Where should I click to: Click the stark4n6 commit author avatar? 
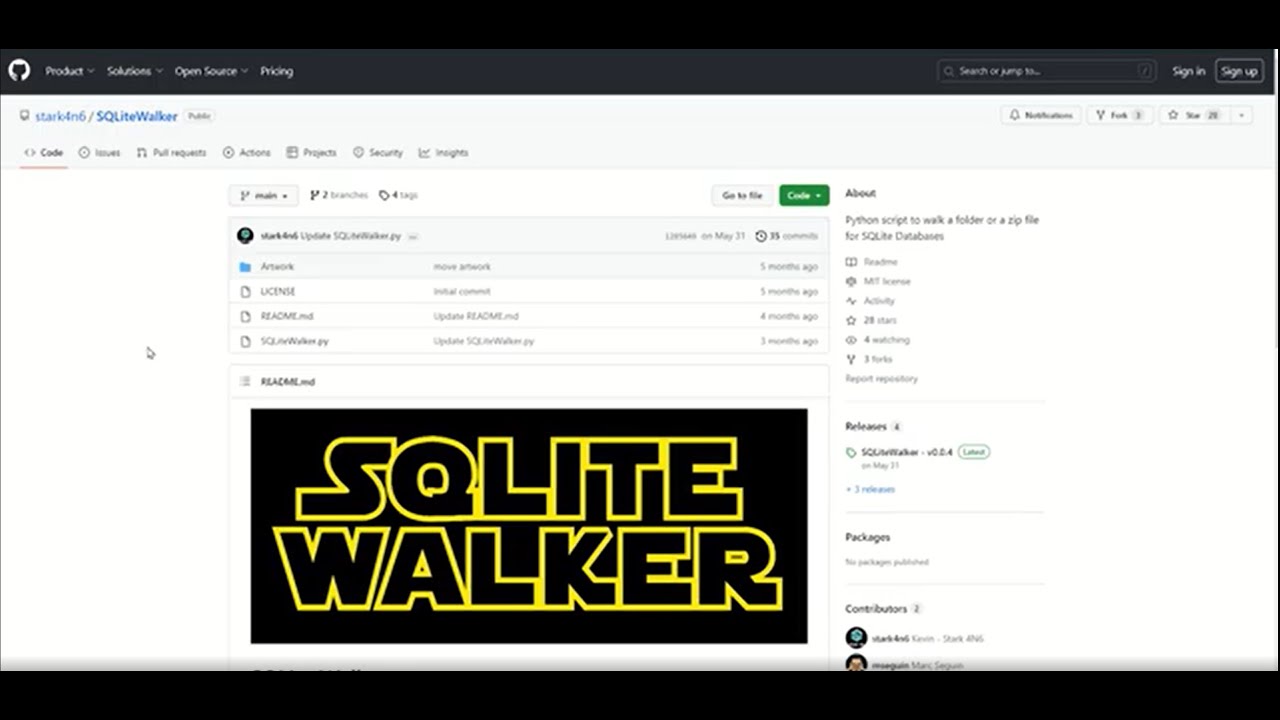click(x=245, y=236)
